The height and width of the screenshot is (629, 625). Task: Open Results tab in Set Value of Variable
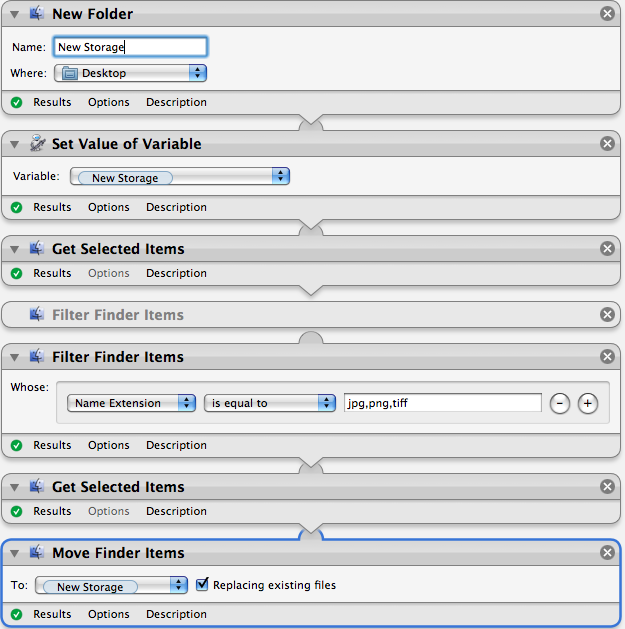pos(52,207)
